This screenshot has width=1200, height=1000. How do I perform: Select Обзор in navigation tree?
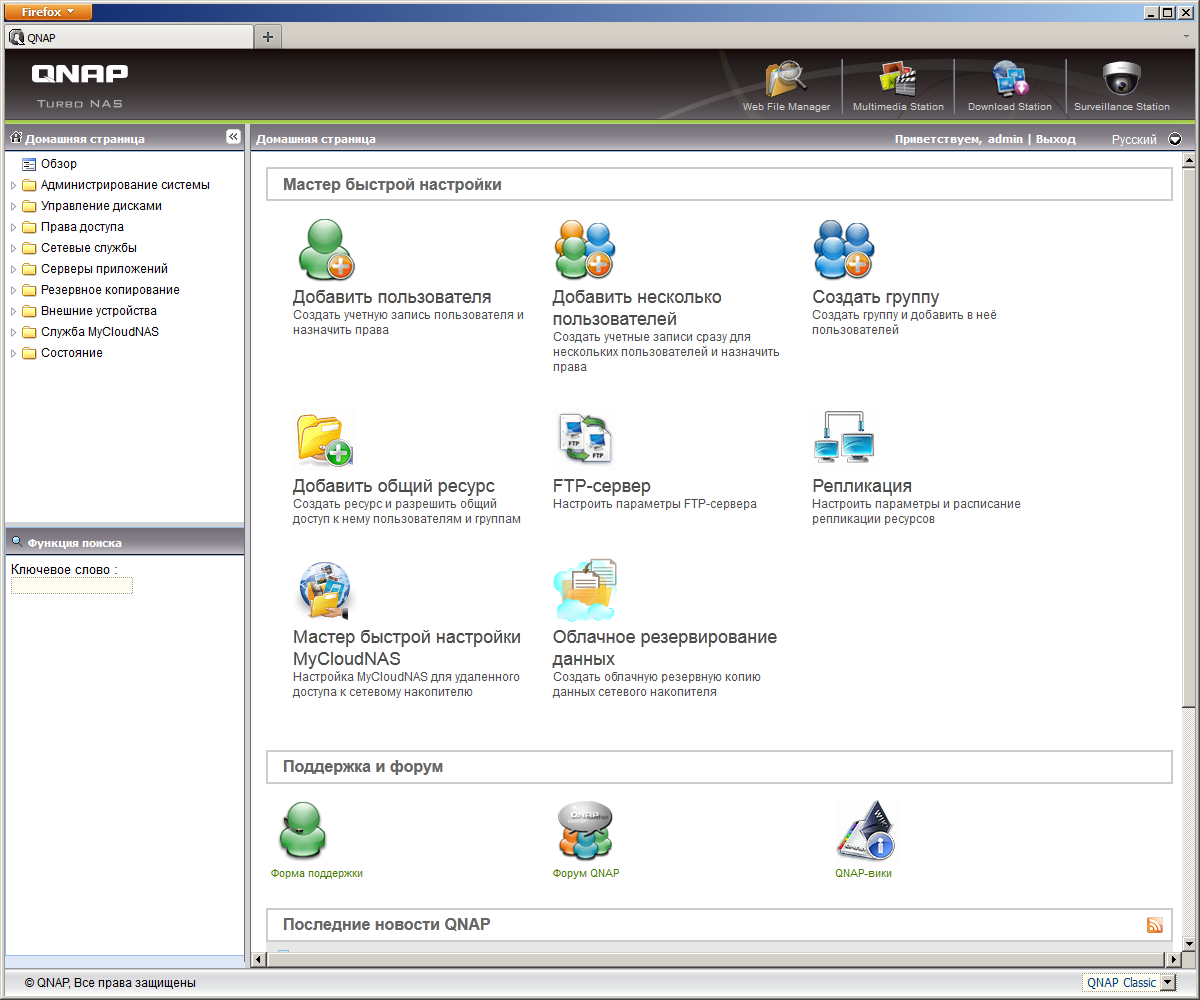(59, 164)
